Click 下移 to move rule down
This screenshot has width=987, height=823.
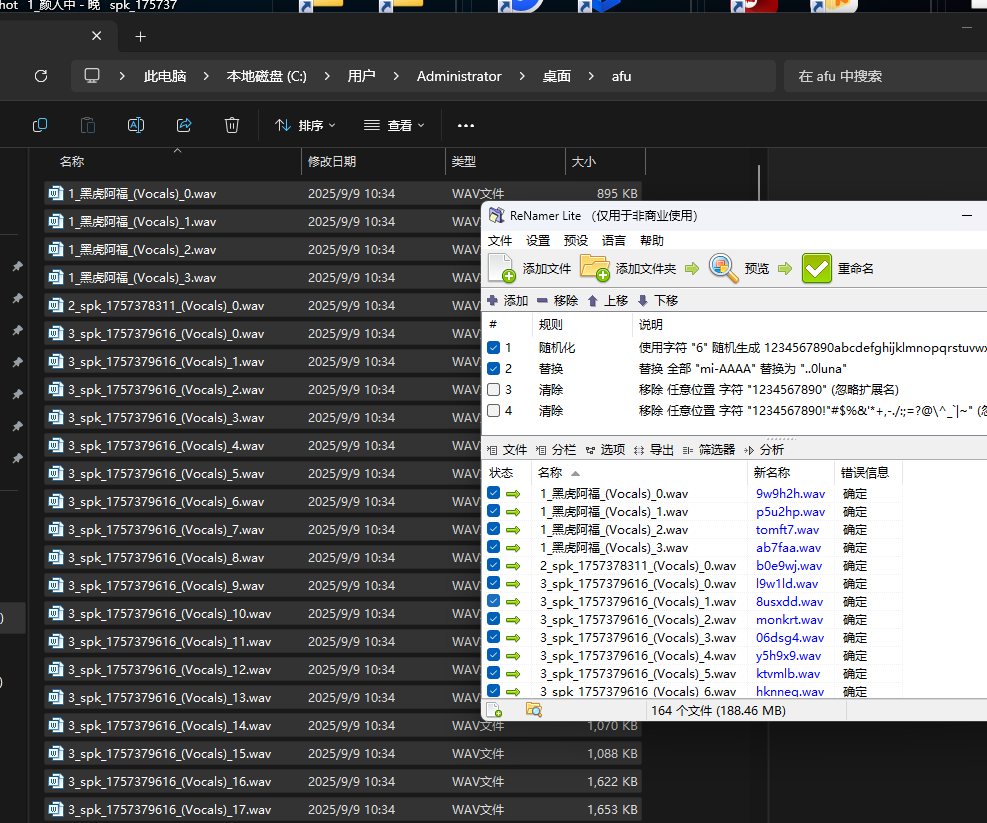658,300
